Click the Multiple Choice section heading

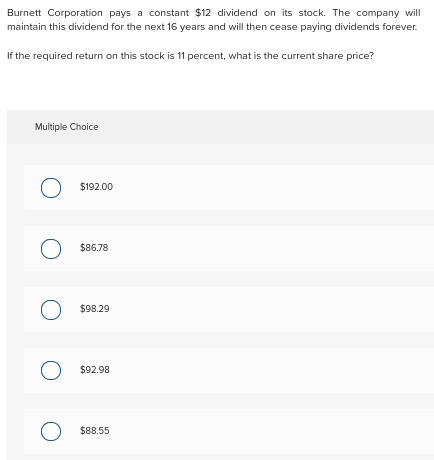67,127
